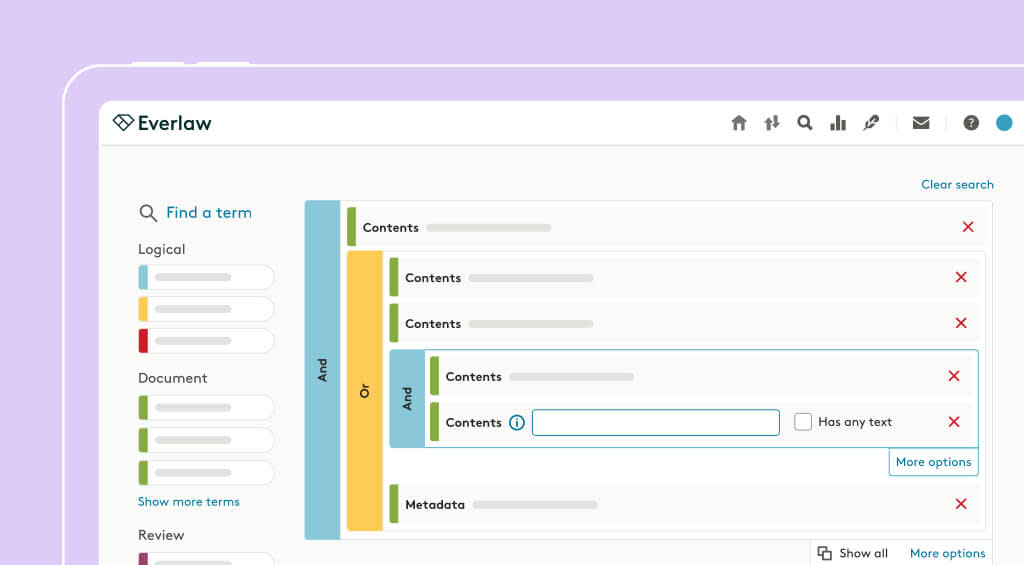Open the magnifying glass search icon
Viewport: 1024px width, 565px height.
click(x=805, y=123)
